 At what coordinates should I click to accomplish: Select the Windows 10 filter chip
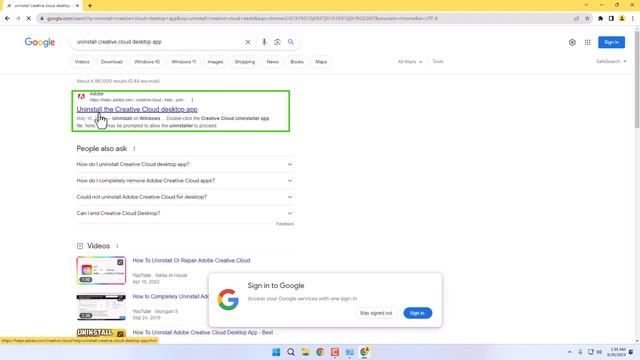pyautogui.click(x=147, y=62)
